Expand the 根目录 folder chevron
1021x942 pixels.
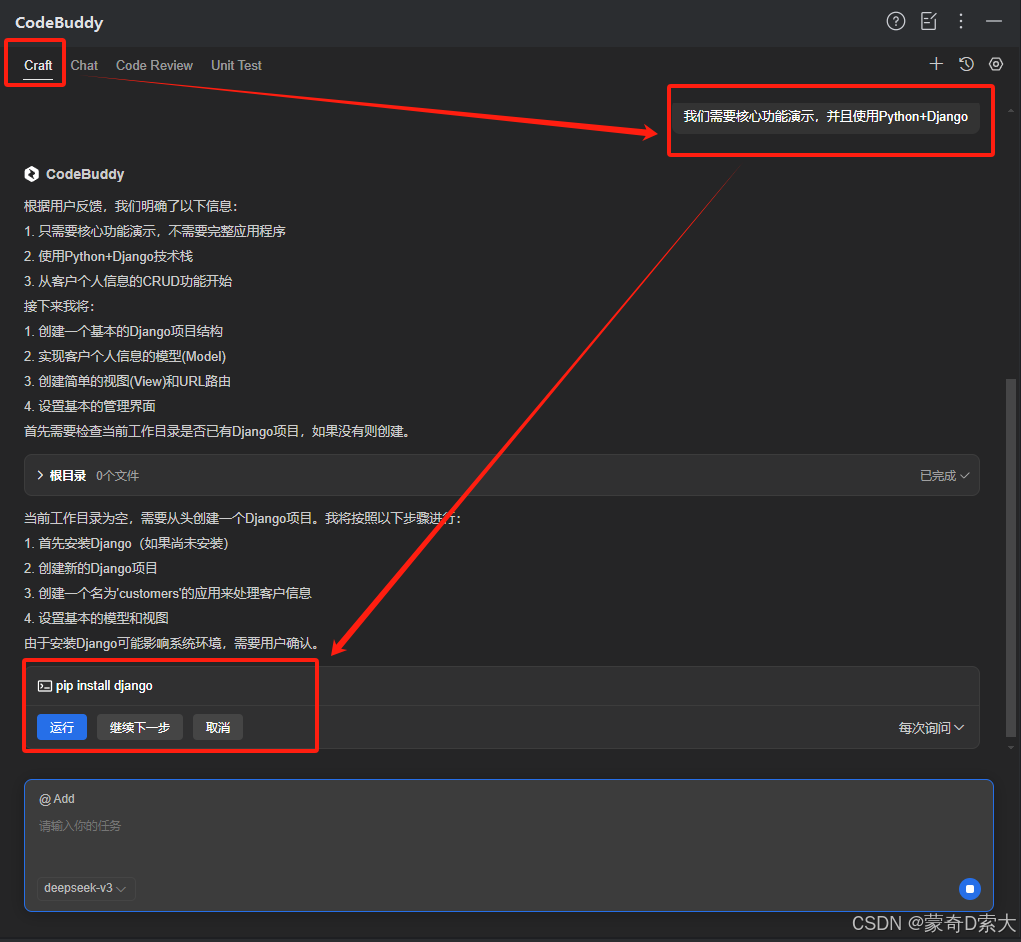pyautogui.click(x=40, y=475)
